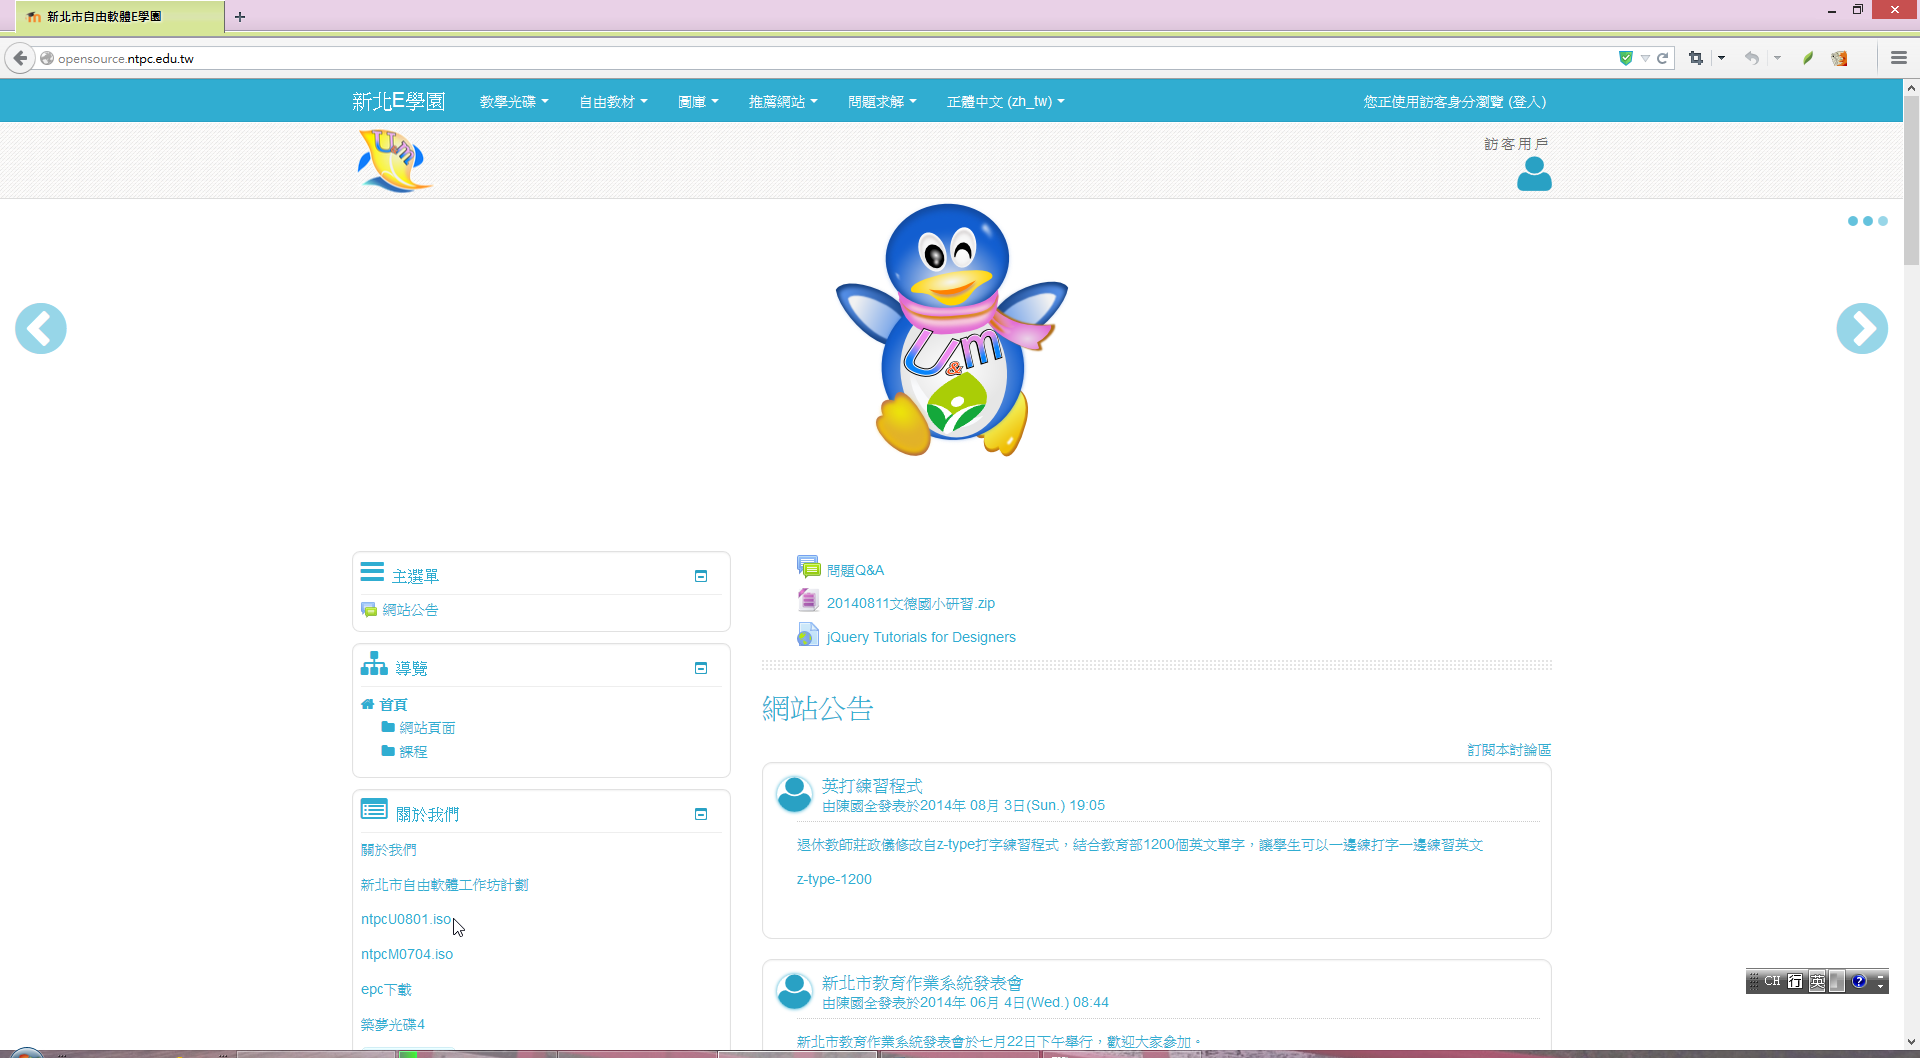The image size is (1920, 1058).
Task: Click the greyed-out undo arrow toolbar icon
Action: (x=1752, y=58)
